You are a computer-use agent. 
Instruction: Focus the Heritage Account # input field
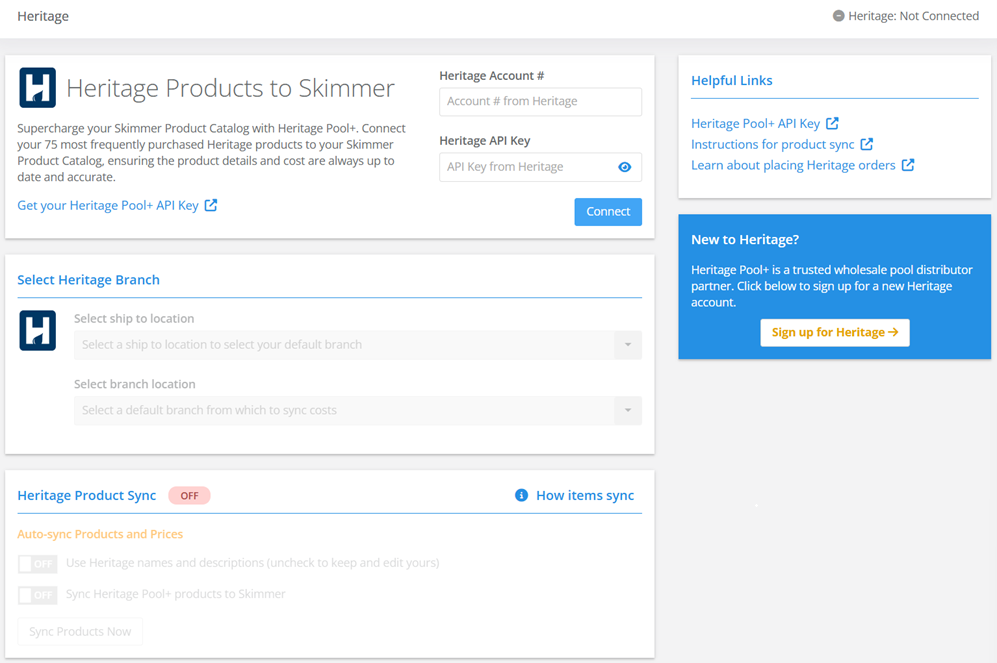point(540,102)
